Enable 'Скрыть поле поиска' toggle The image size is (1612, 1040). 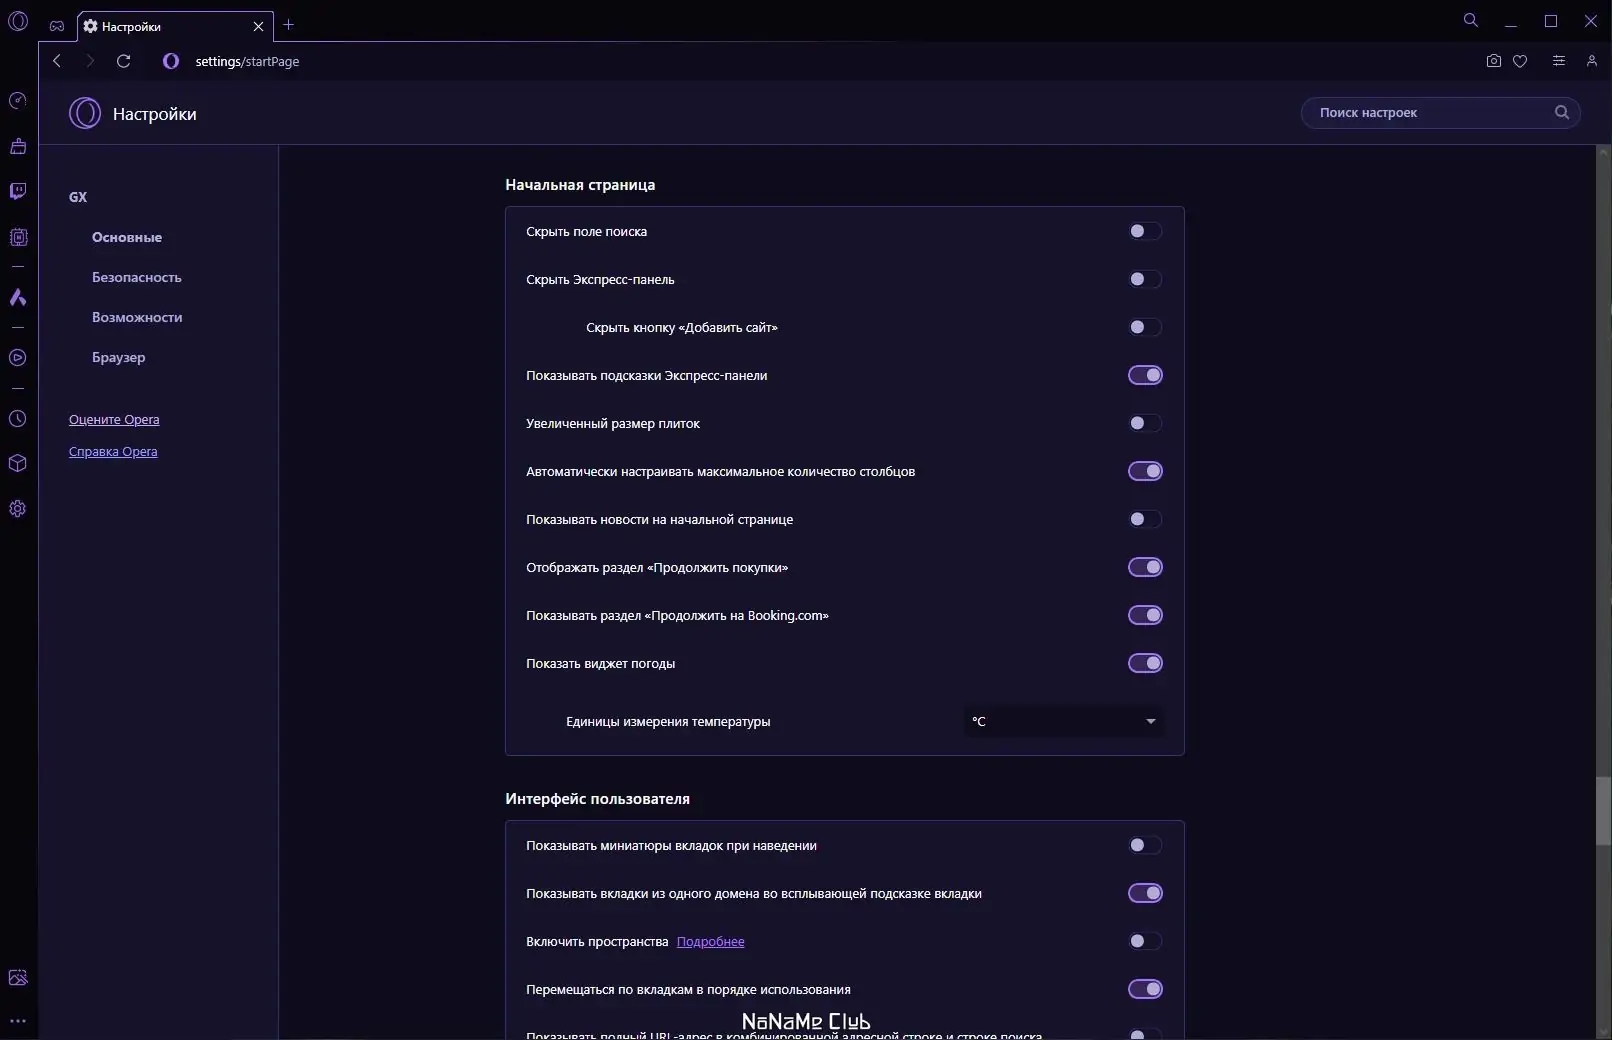[1145, 231]
